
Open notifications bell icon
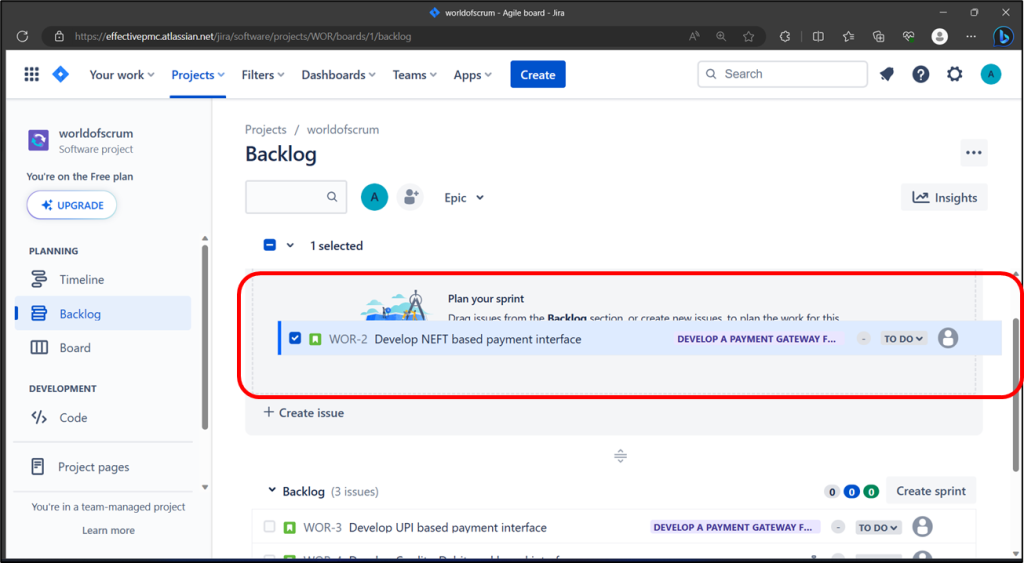tap(887, 74)
